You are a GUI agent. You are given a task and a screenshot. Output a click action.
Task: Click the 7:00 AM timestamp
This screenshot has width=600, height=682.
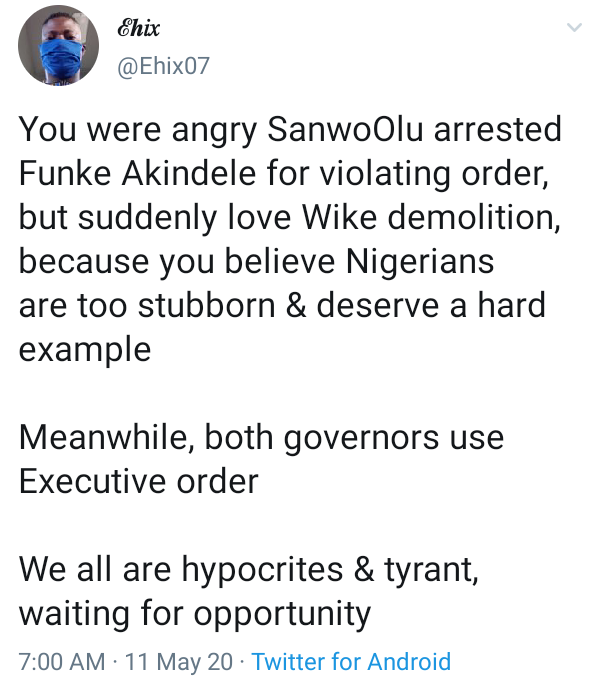click(61, 661)
